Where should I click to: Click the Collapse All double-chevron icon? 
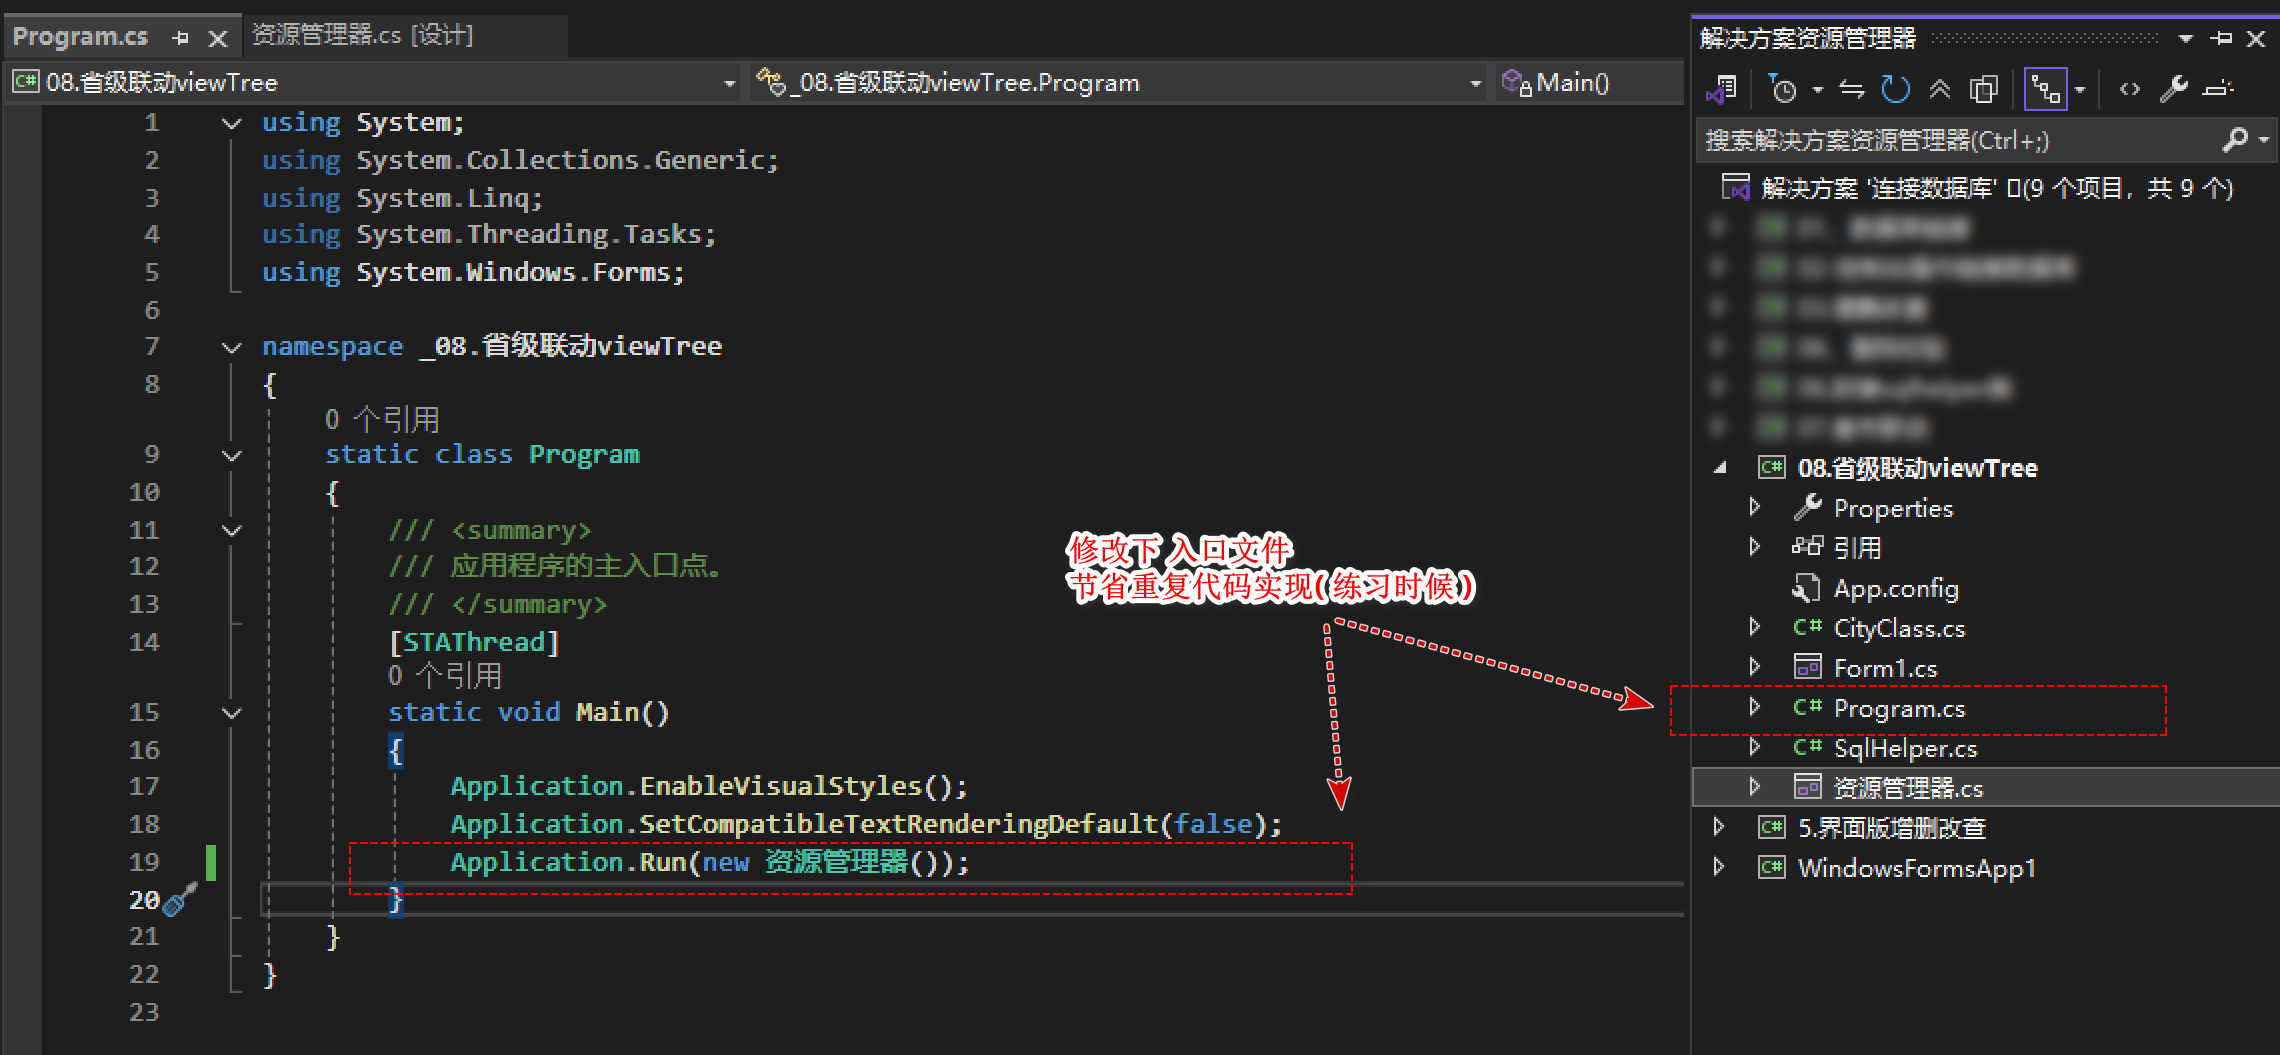(1939, 90)
